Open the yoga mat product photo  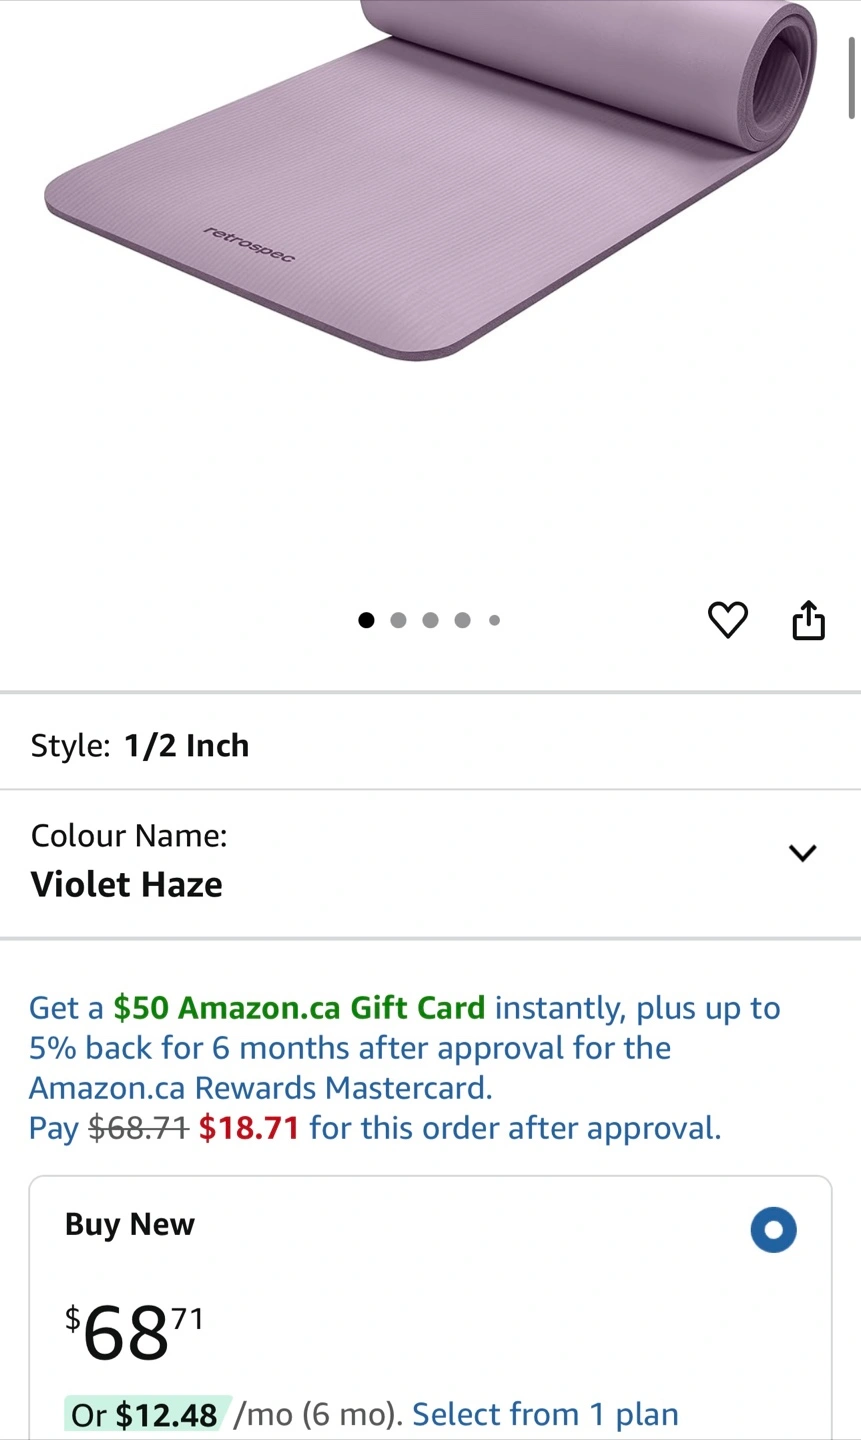pos(430,180)
